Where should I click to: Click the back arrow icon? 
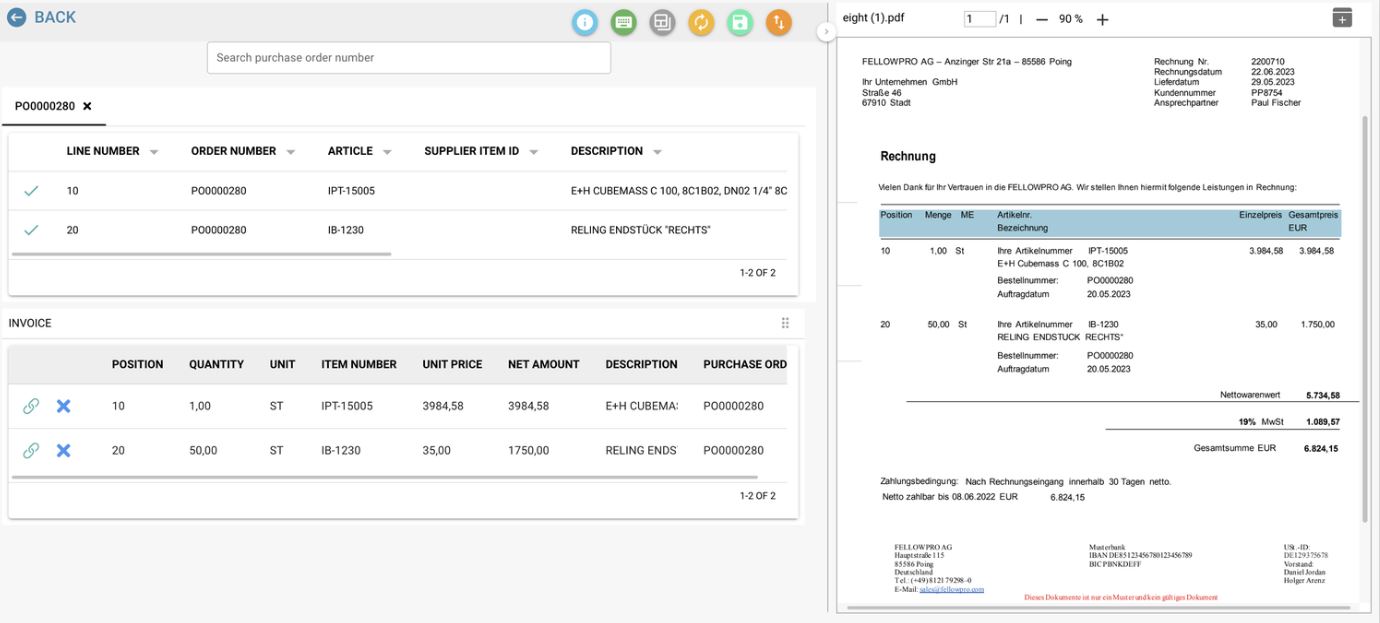pos(16,18)
